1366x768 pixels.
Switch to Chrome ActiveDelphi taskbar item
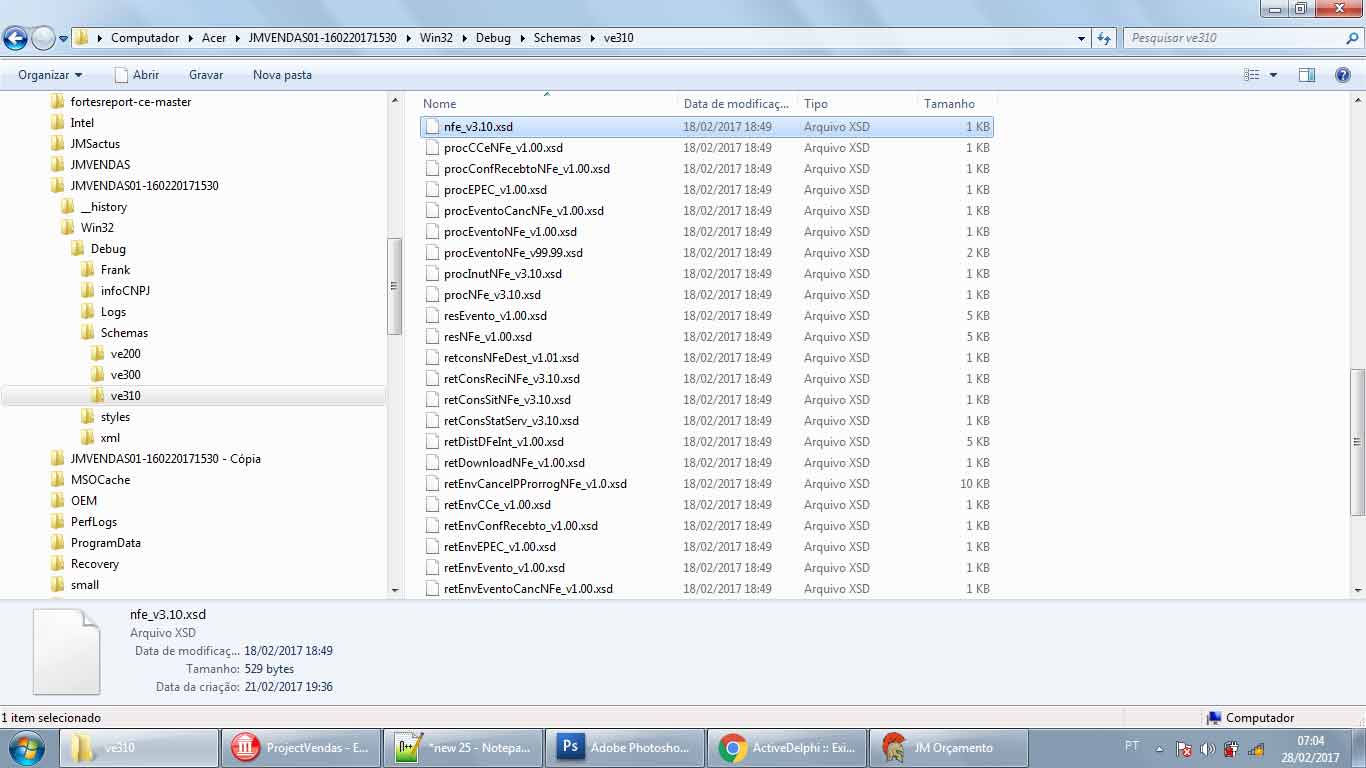(x=786, y=748)
